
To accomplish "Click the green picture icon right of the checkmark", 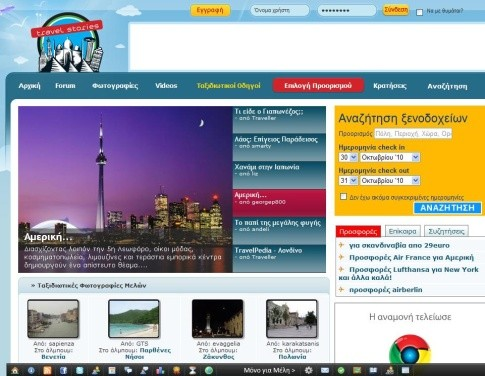I will coord(357,370).
